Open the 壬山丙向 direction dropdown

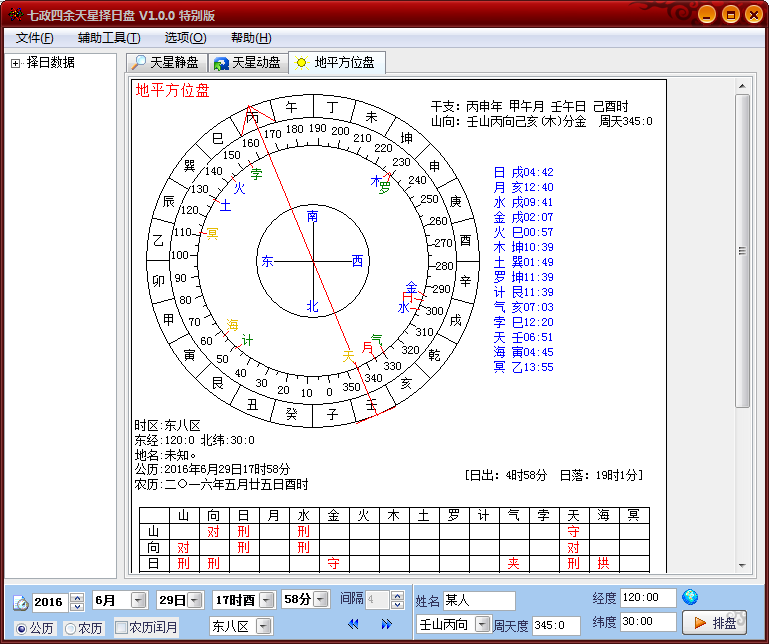tap(483, 624)
